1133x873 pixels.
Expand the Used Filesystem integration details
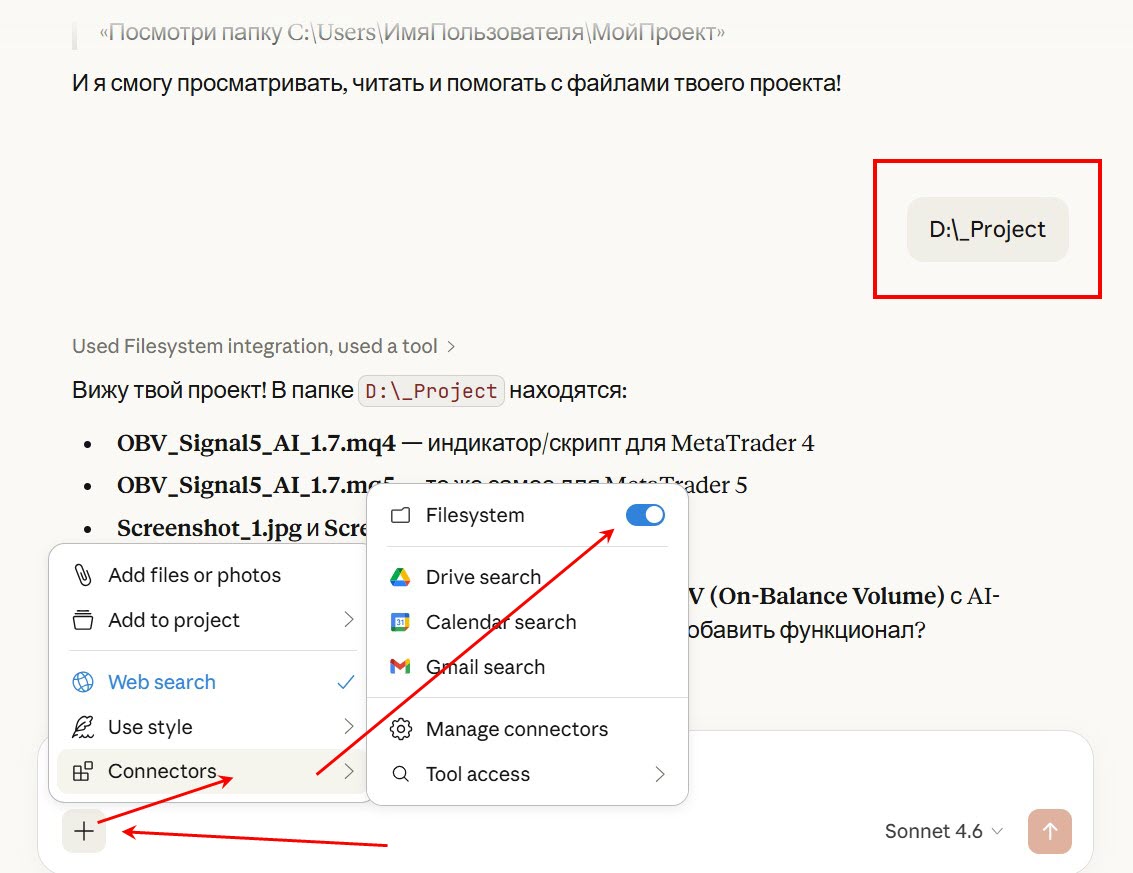click(264, 346)
